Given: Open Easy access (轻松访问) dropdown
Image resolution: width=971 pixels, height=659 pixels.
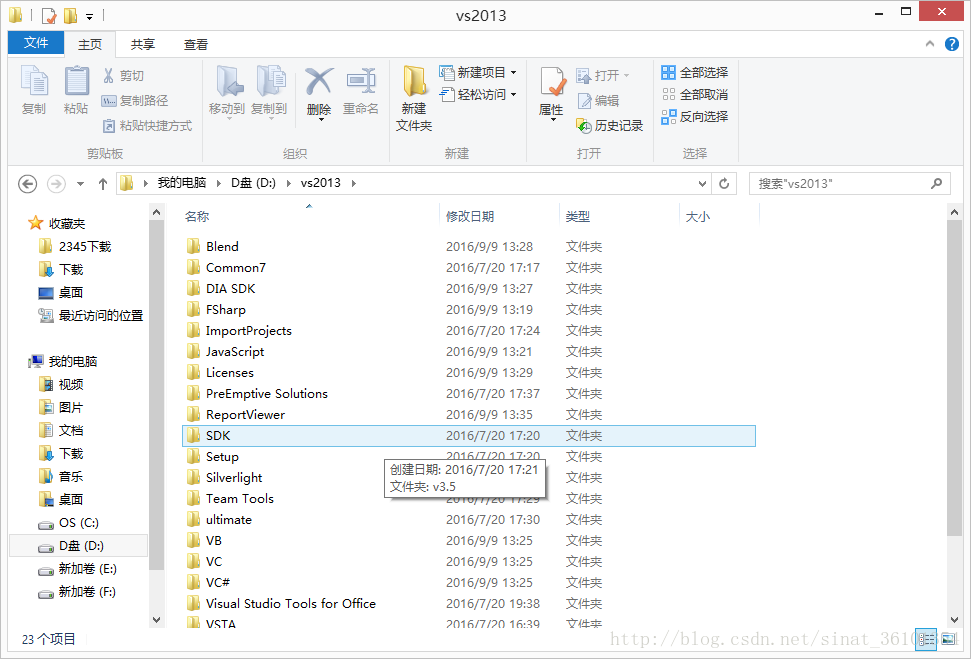Looking at the screenshot, I should pyautogui.click(x=477, y=95).
